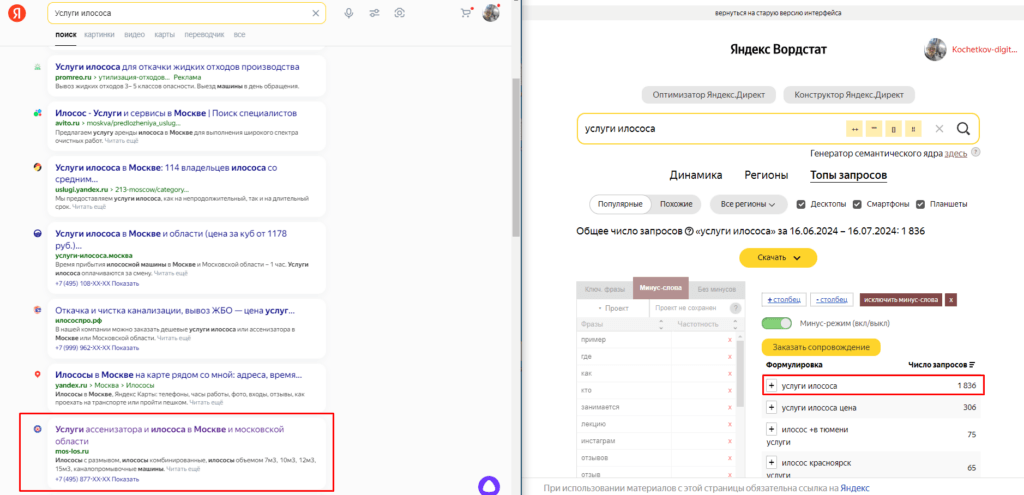Viewport: 1024px width, 495px height.
Task: Select Топы запросов tab
Action: point(848,175)
